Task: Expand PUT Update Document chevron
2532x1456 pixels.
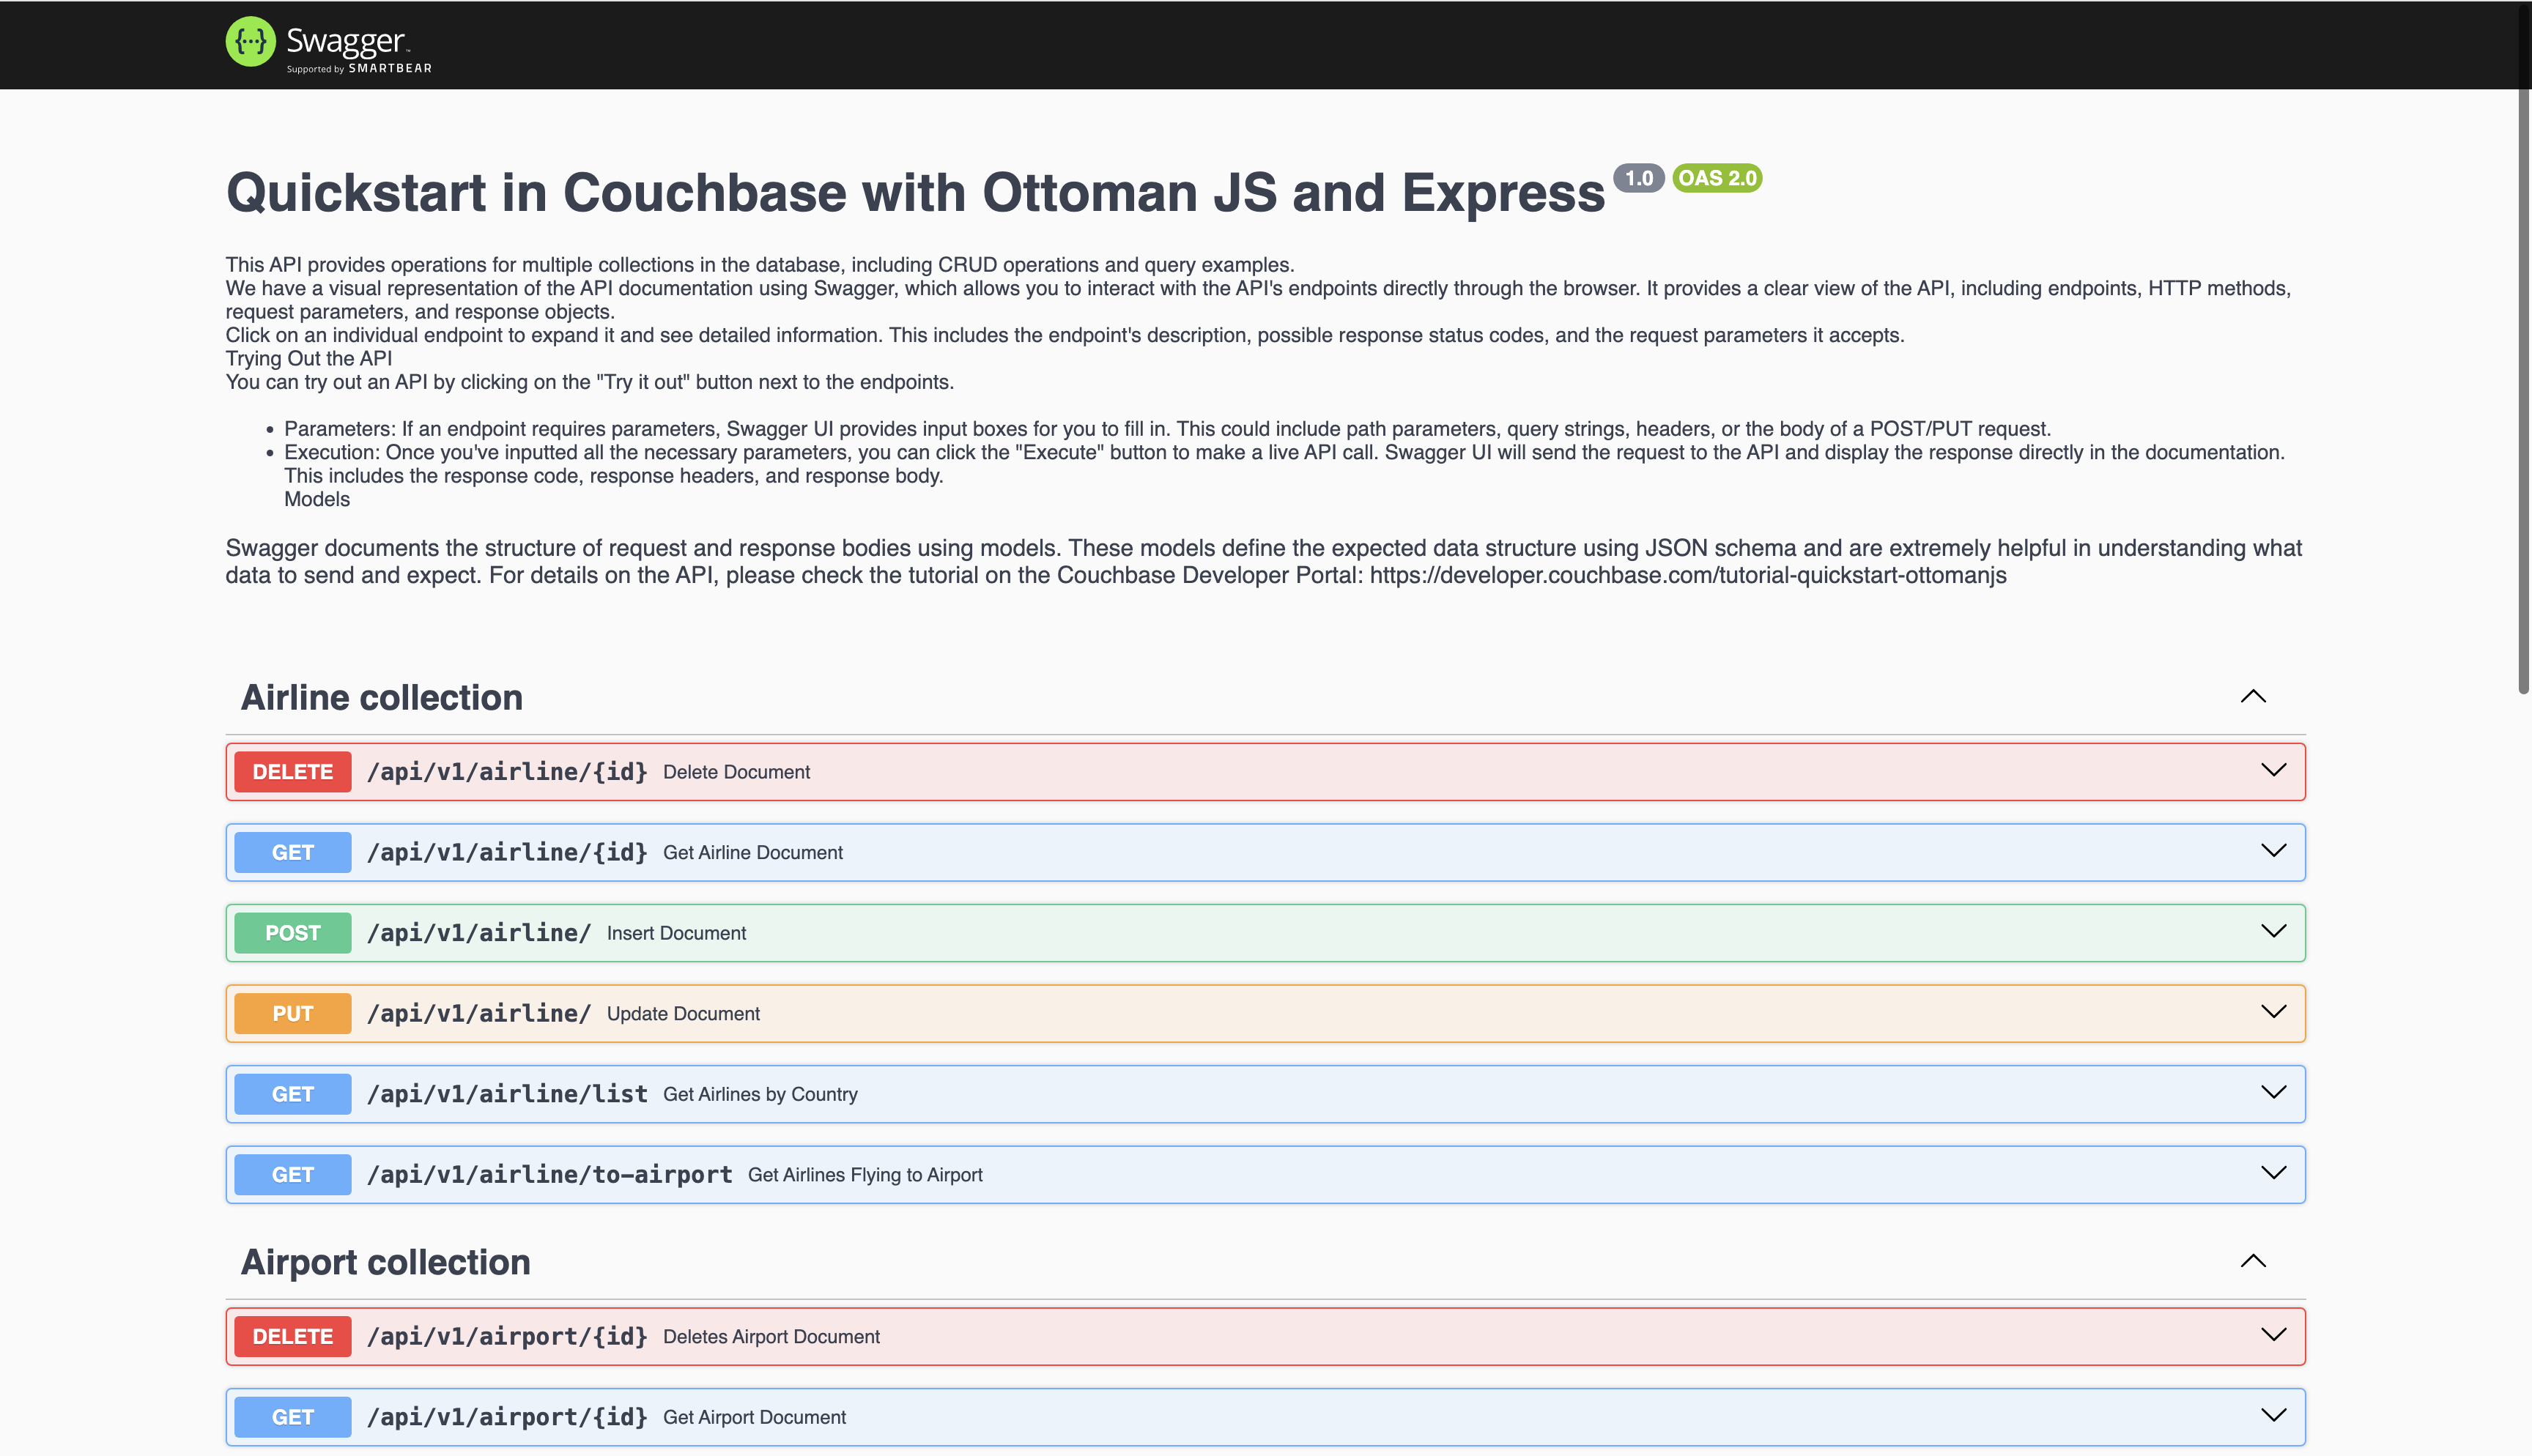Action: click(x=2273, y=1012)
